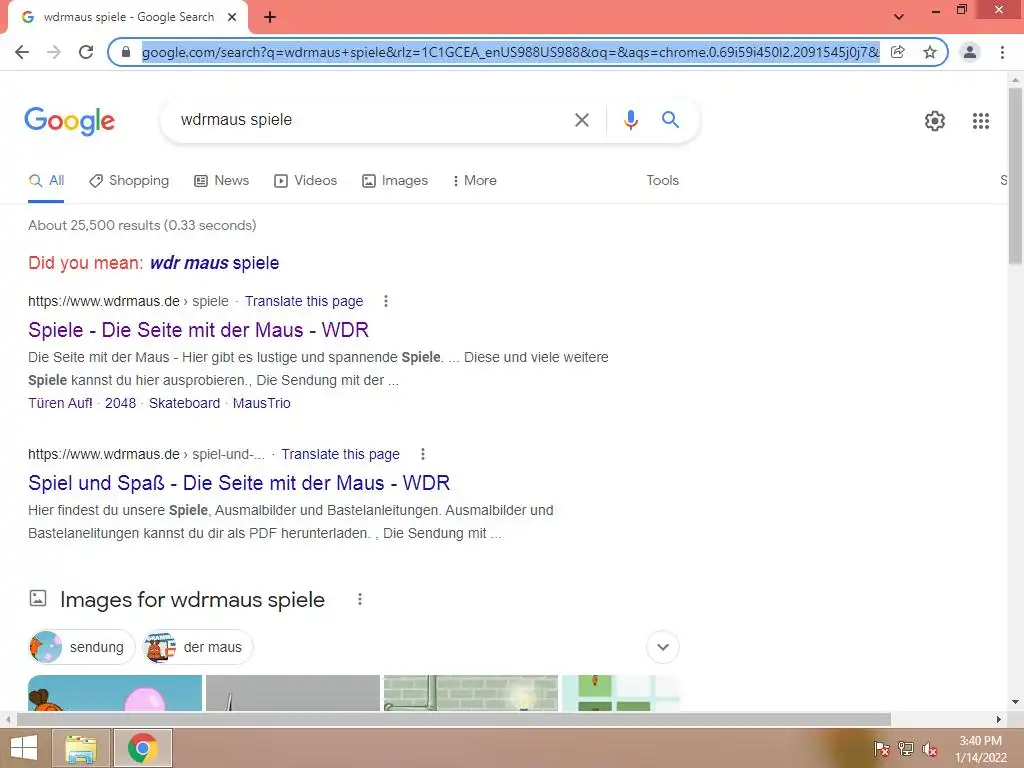Viewport: 1024px width, 768px height.
Task: Open the taskbar clock and date
Action: point(980,749)
